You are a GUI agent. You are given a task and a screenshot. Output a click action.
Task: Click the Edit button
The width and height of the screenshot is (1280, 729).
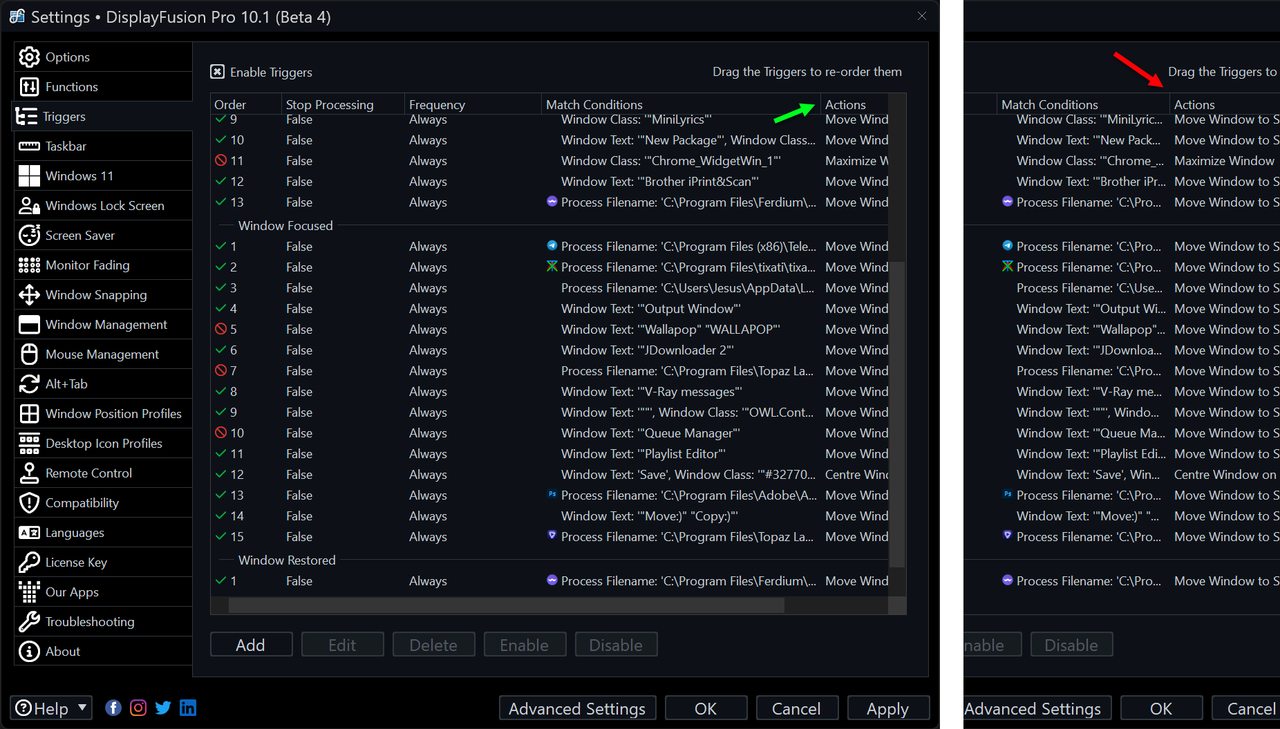tap(342, 645)
